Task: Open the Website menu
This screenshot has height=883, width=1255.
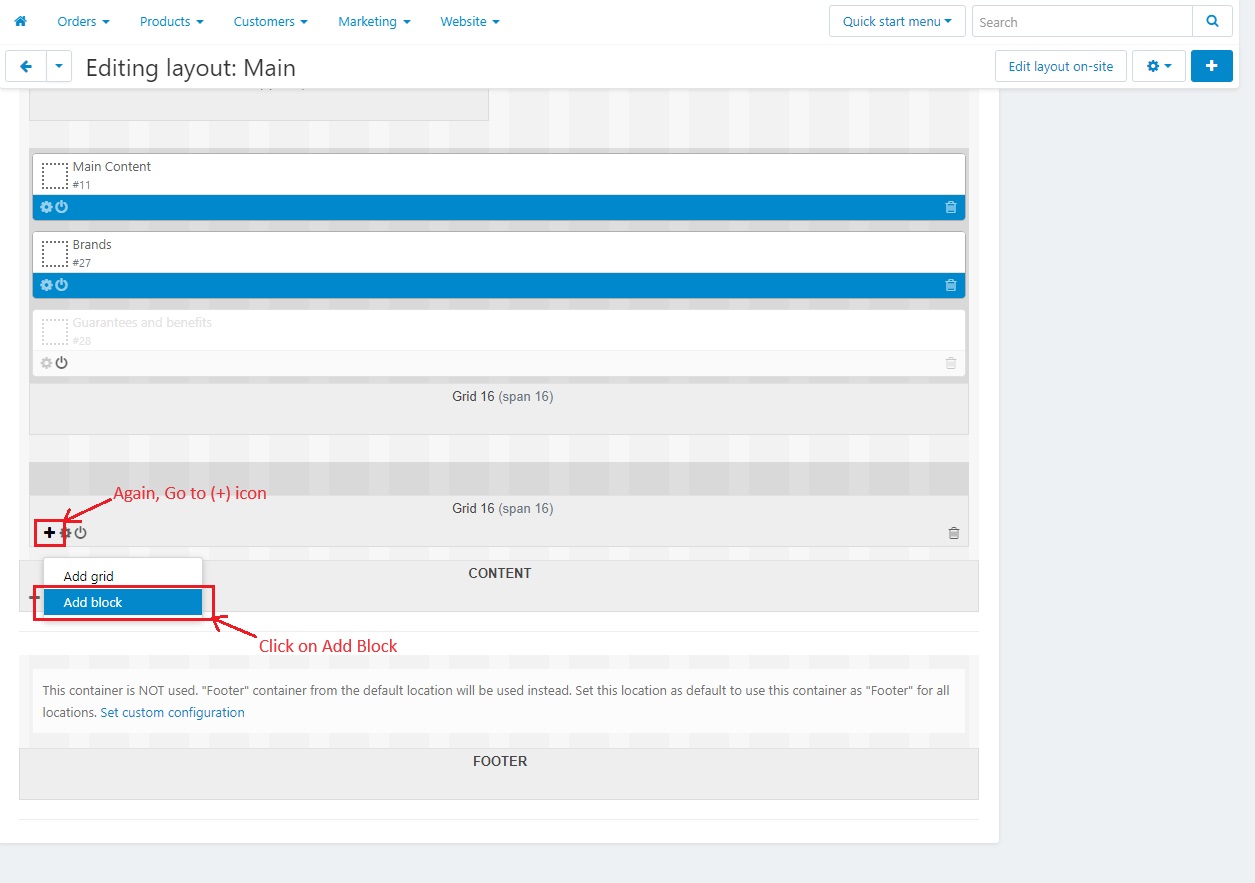Action: (x=470, y=21)
